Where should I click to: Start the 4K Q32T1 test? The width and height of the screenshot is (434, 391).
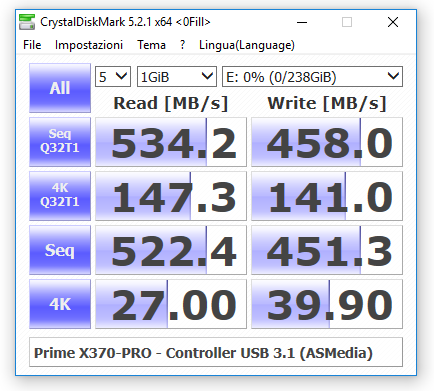pyautogui.click(x=60, y=196)
